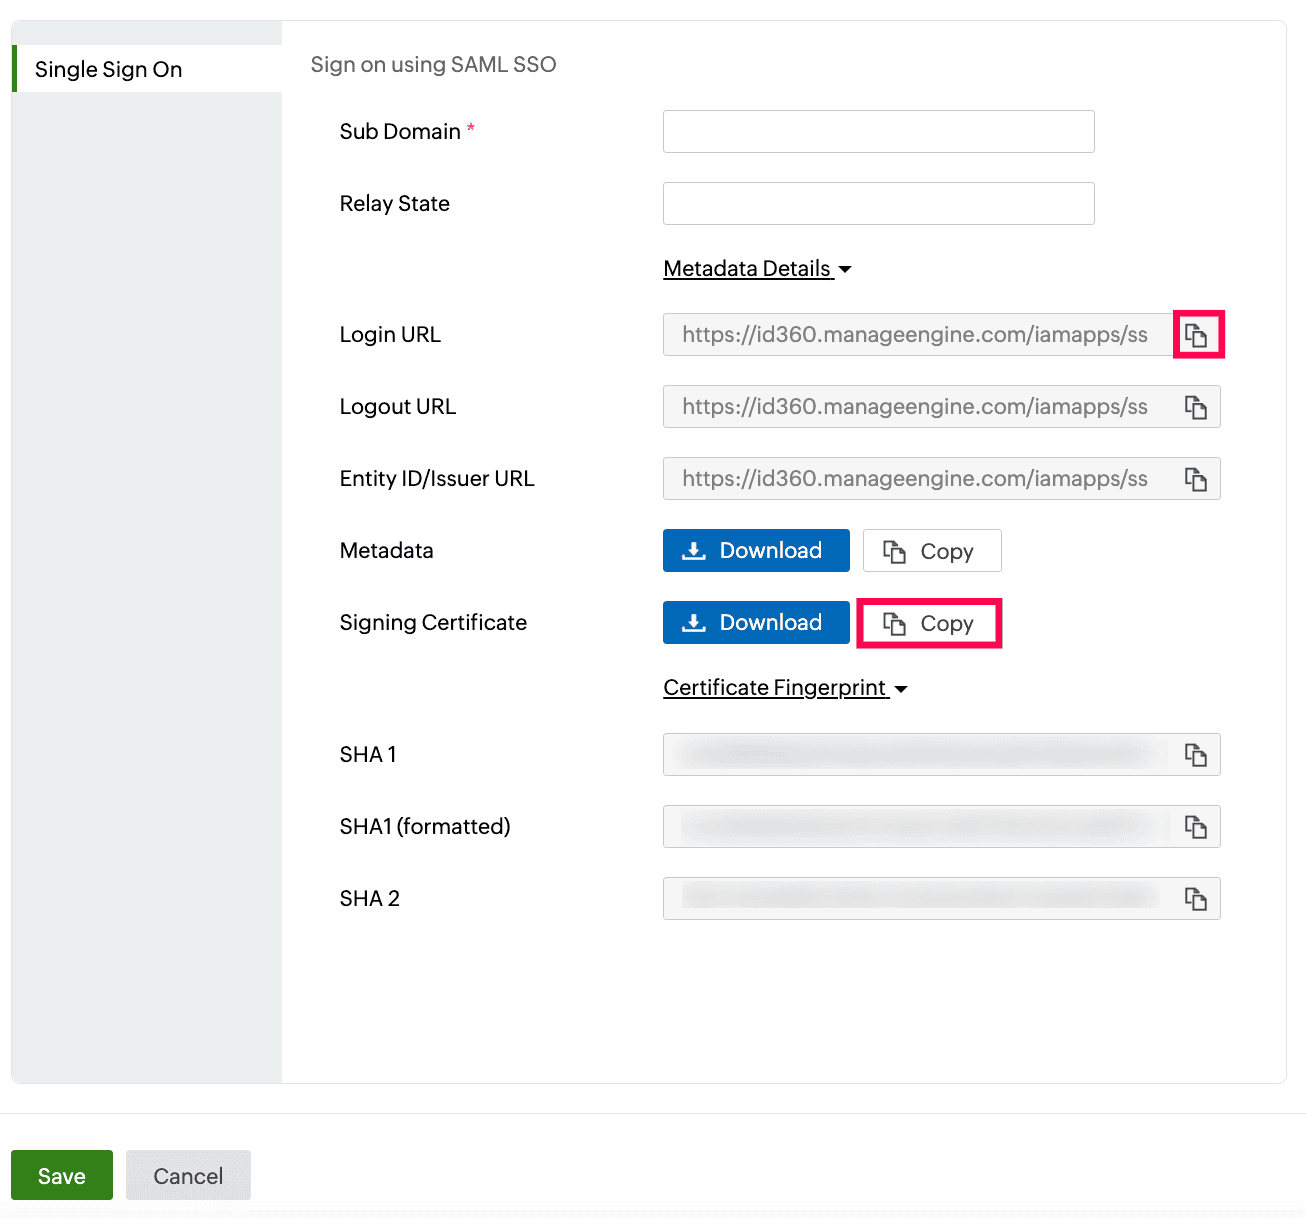Viewport: 1306px width, 1218px height.
Task: Copy the Logout URL using its copy icon
Action: [1197, 407]
